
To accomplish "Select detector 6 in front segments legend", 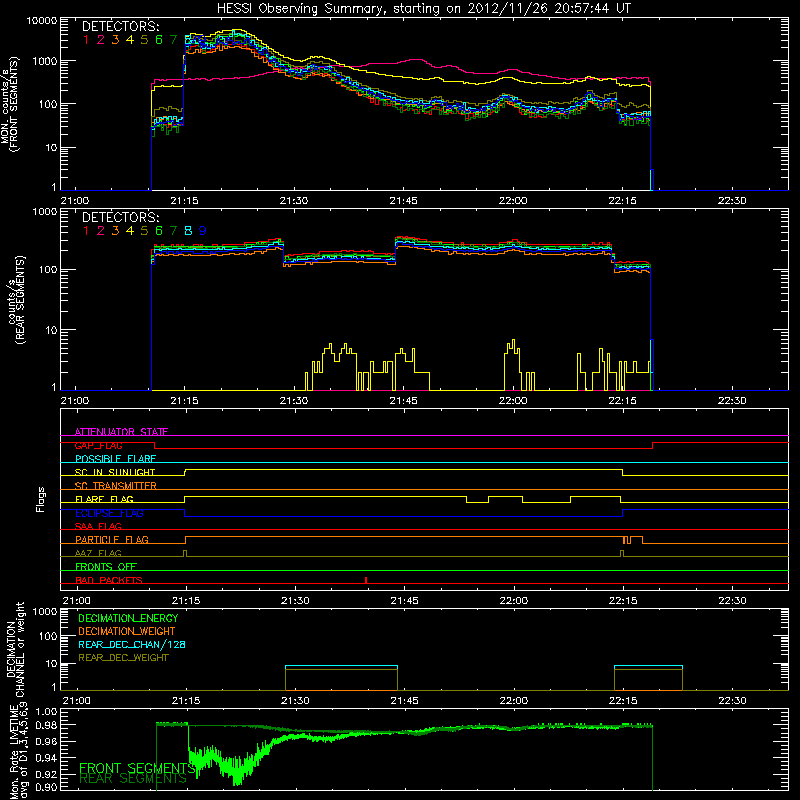I will [x=159, y=40].
